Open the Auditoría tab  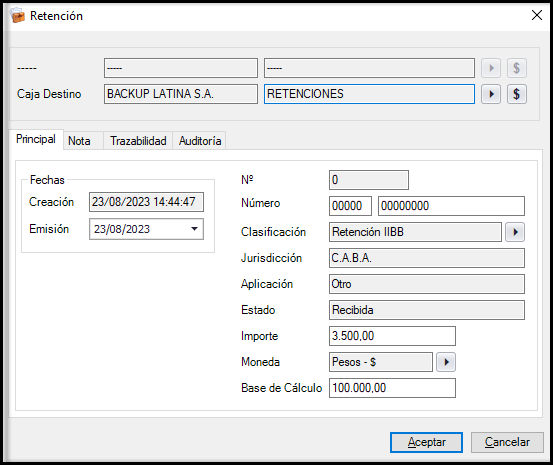click(200, 141)
